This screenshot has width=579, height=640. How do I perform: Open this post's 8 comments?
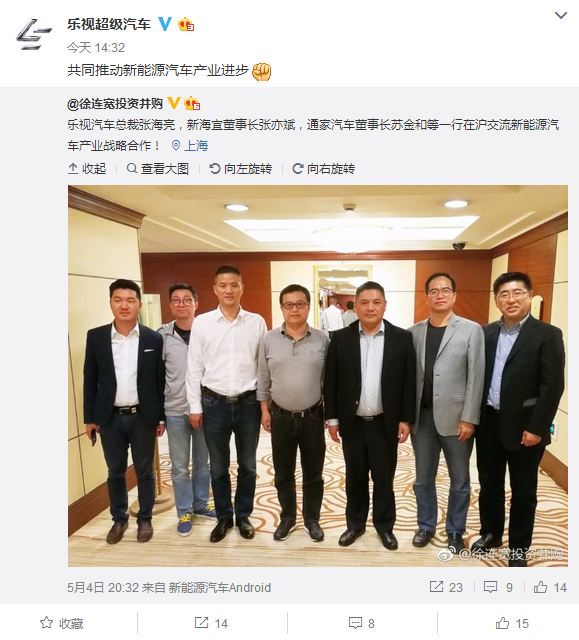pos(362,623)
